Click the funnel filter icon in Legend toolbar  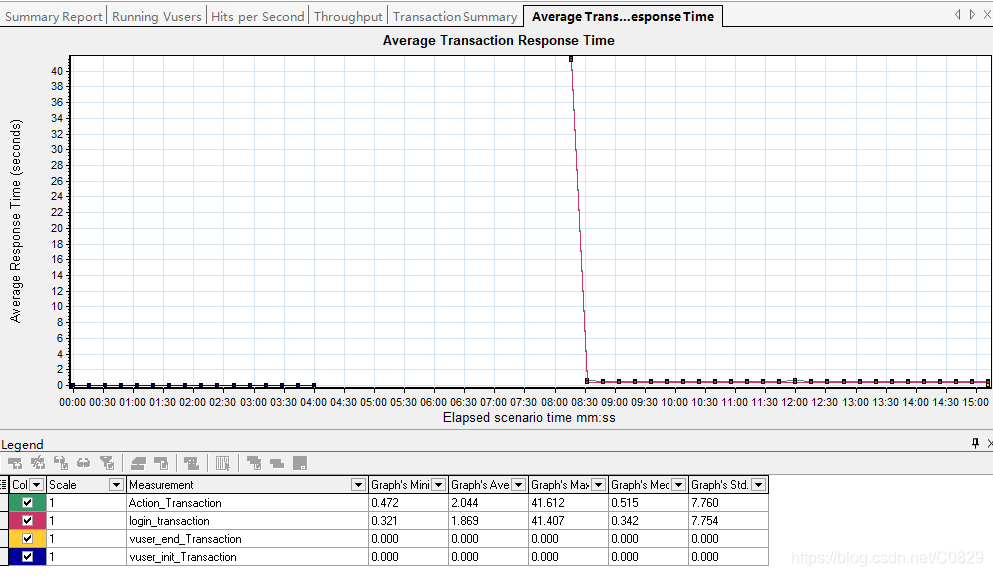(107, 463)
